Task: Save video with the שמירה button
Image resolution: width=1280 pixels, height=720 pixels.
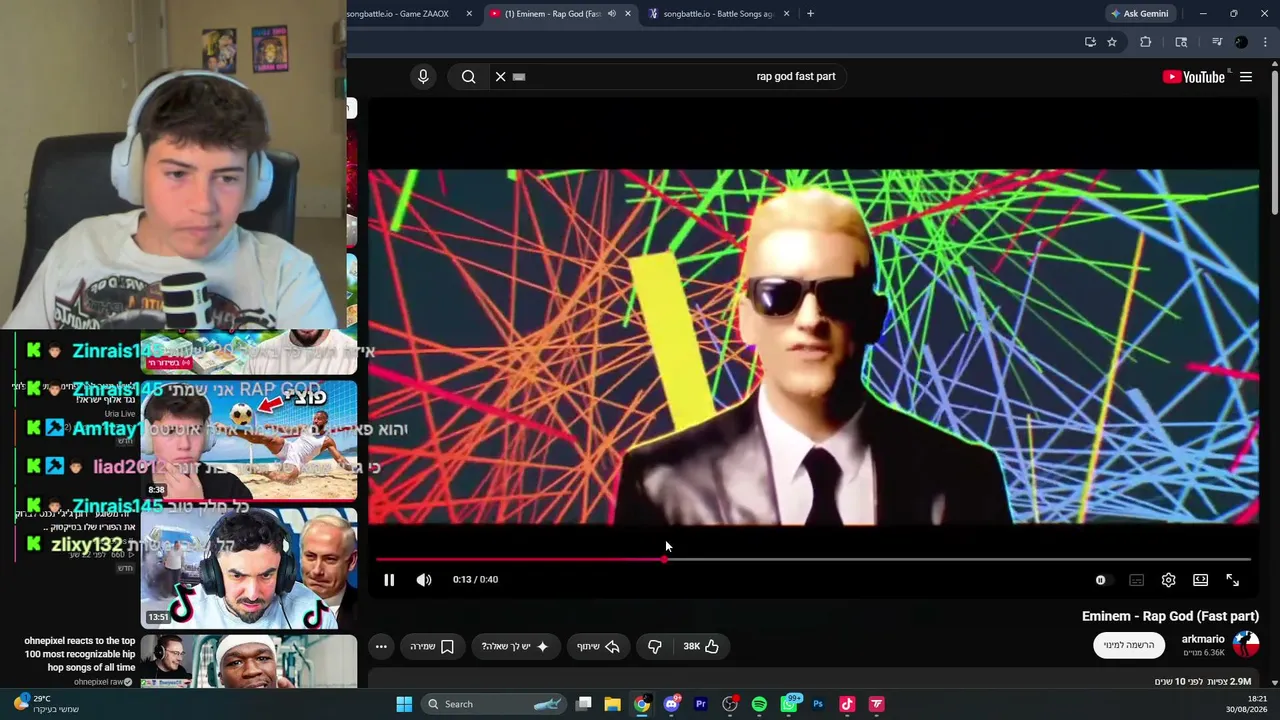Action: pyautogui.click(x=432, y=647)
